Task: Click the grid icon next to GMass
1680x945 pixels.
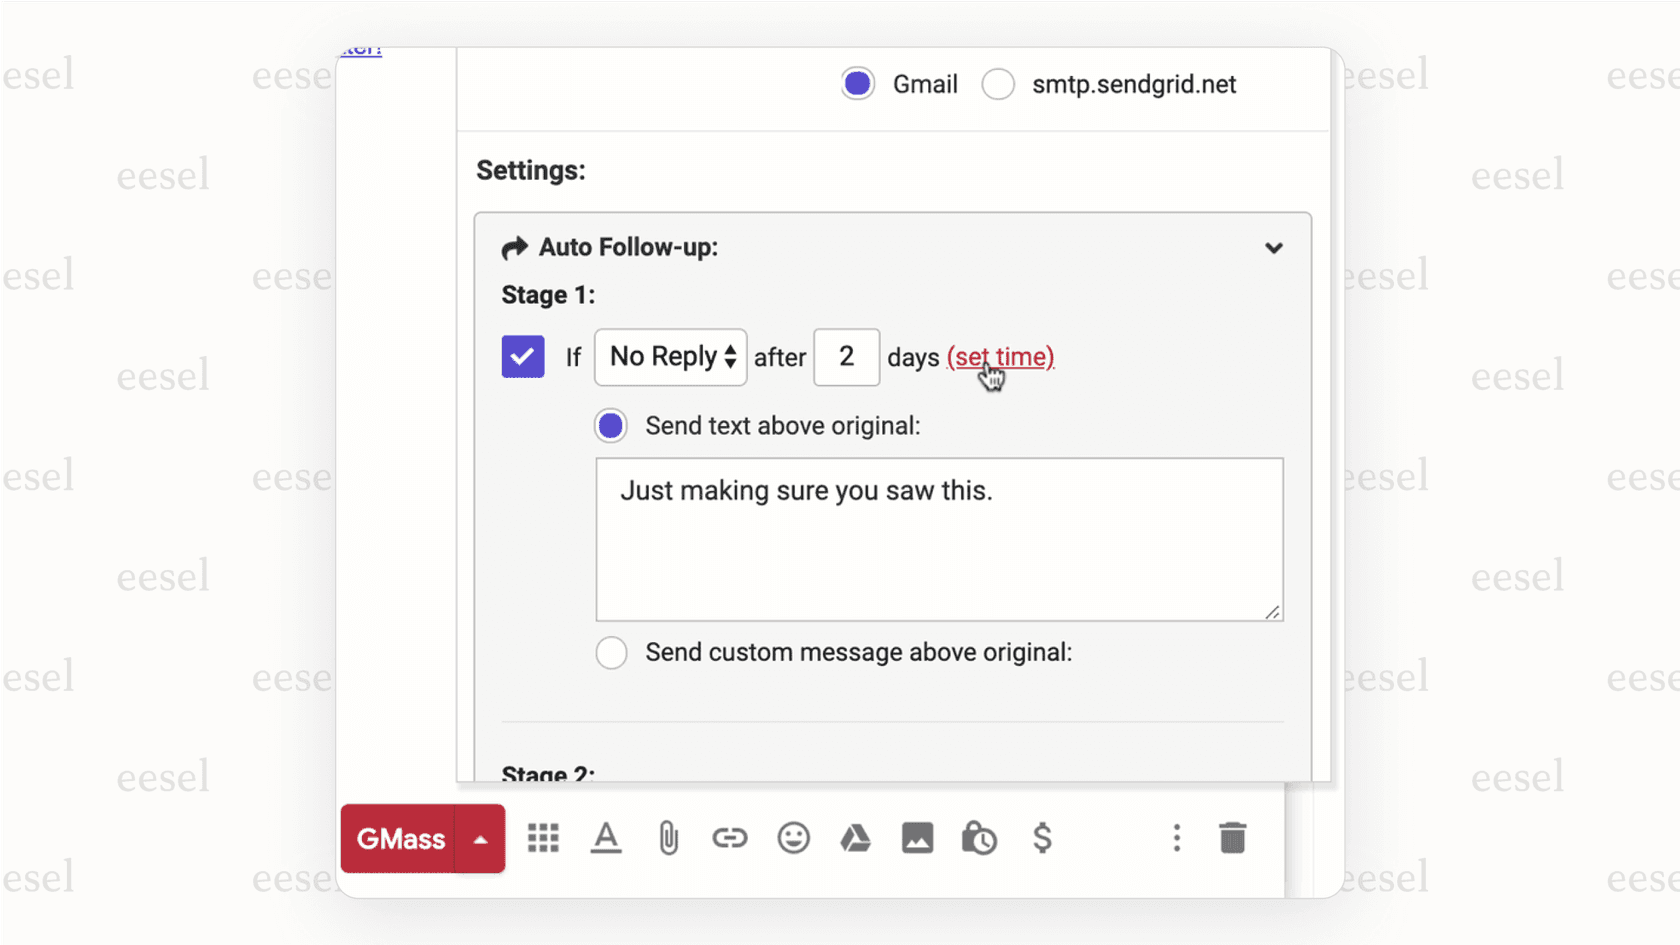Action: (x=543, y=838)
